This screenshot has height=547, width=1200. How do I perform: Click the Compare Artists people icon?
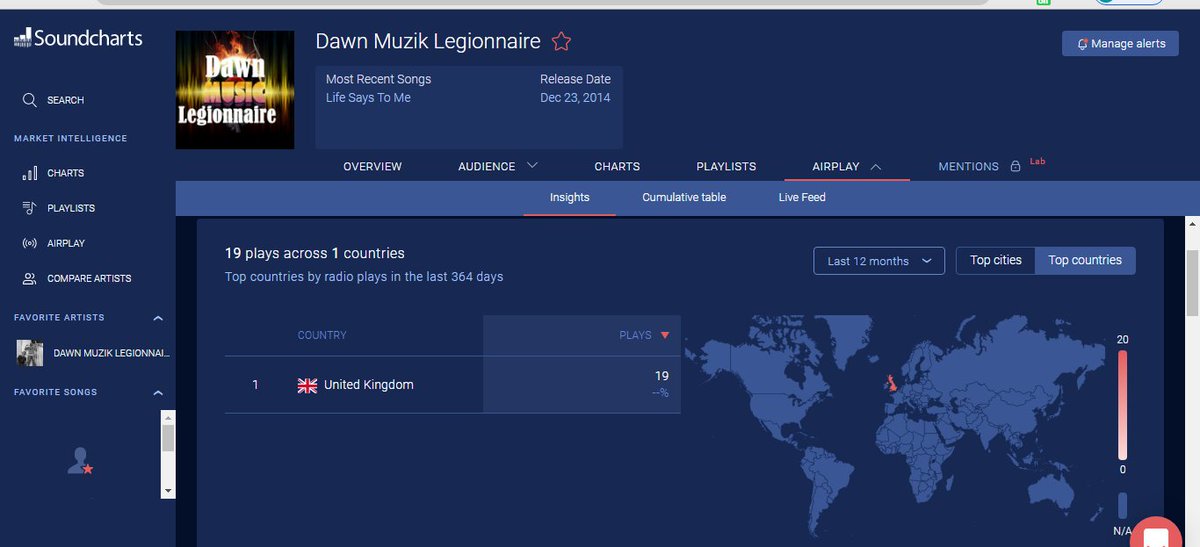point(29,278)
